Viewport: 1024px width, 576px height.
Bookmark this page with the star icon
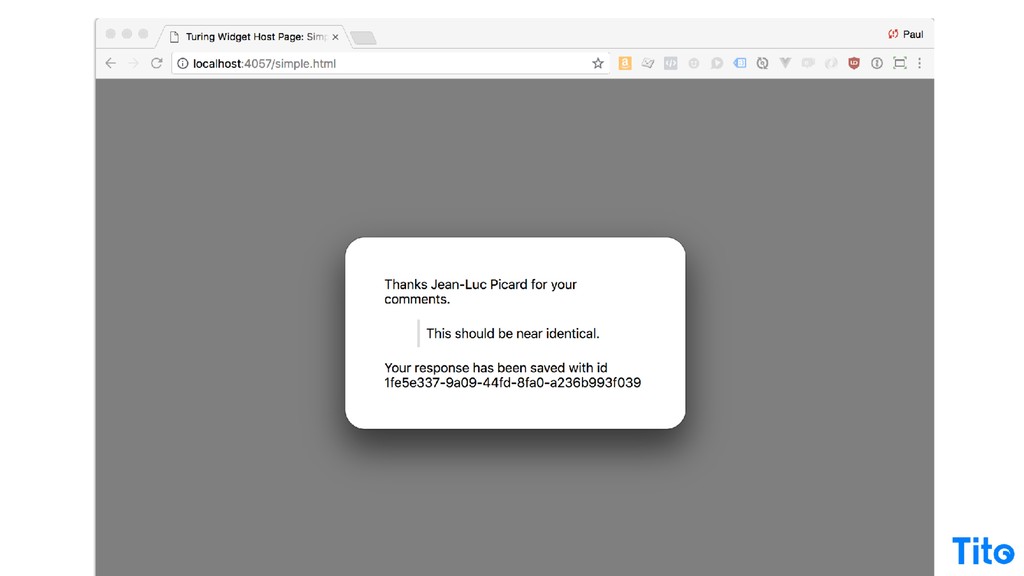coord(598,63)
